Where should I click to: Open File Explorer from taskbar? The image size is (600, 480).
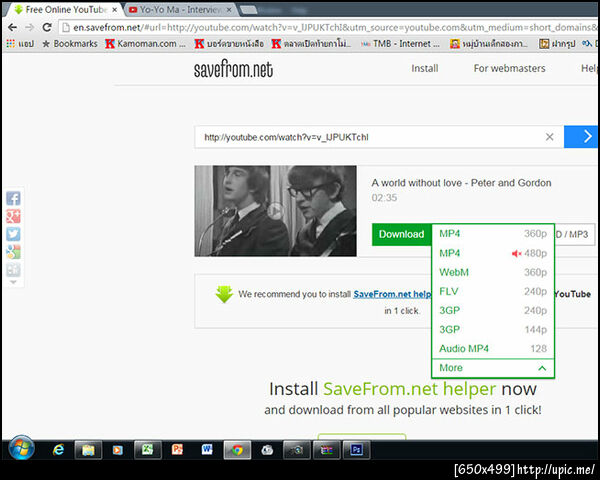click(88, 450)
